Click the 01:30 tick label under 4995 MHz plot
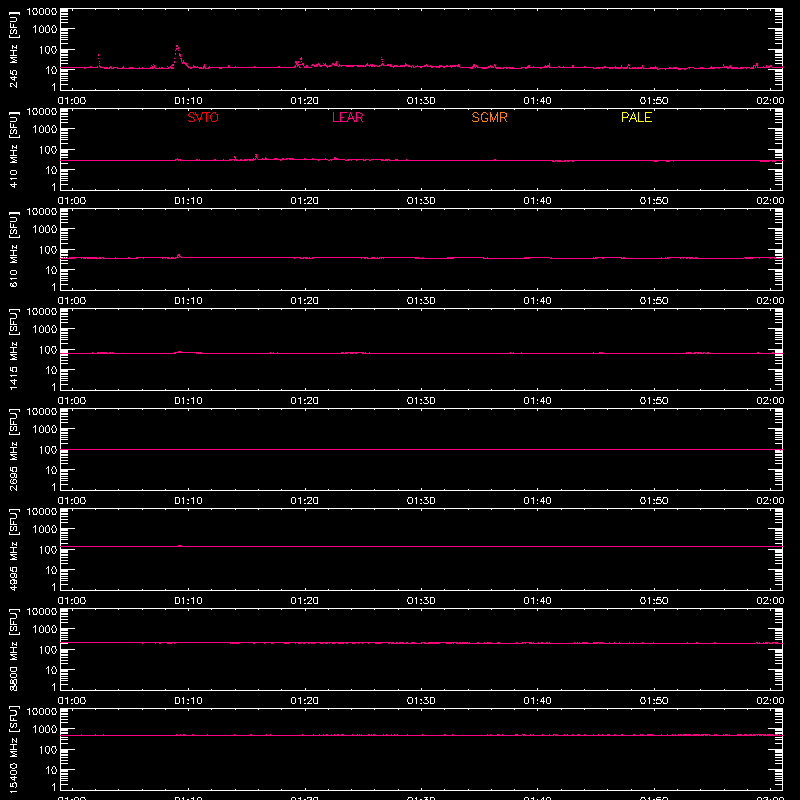The height and width of the screenshot is (800, 800). 421,601
